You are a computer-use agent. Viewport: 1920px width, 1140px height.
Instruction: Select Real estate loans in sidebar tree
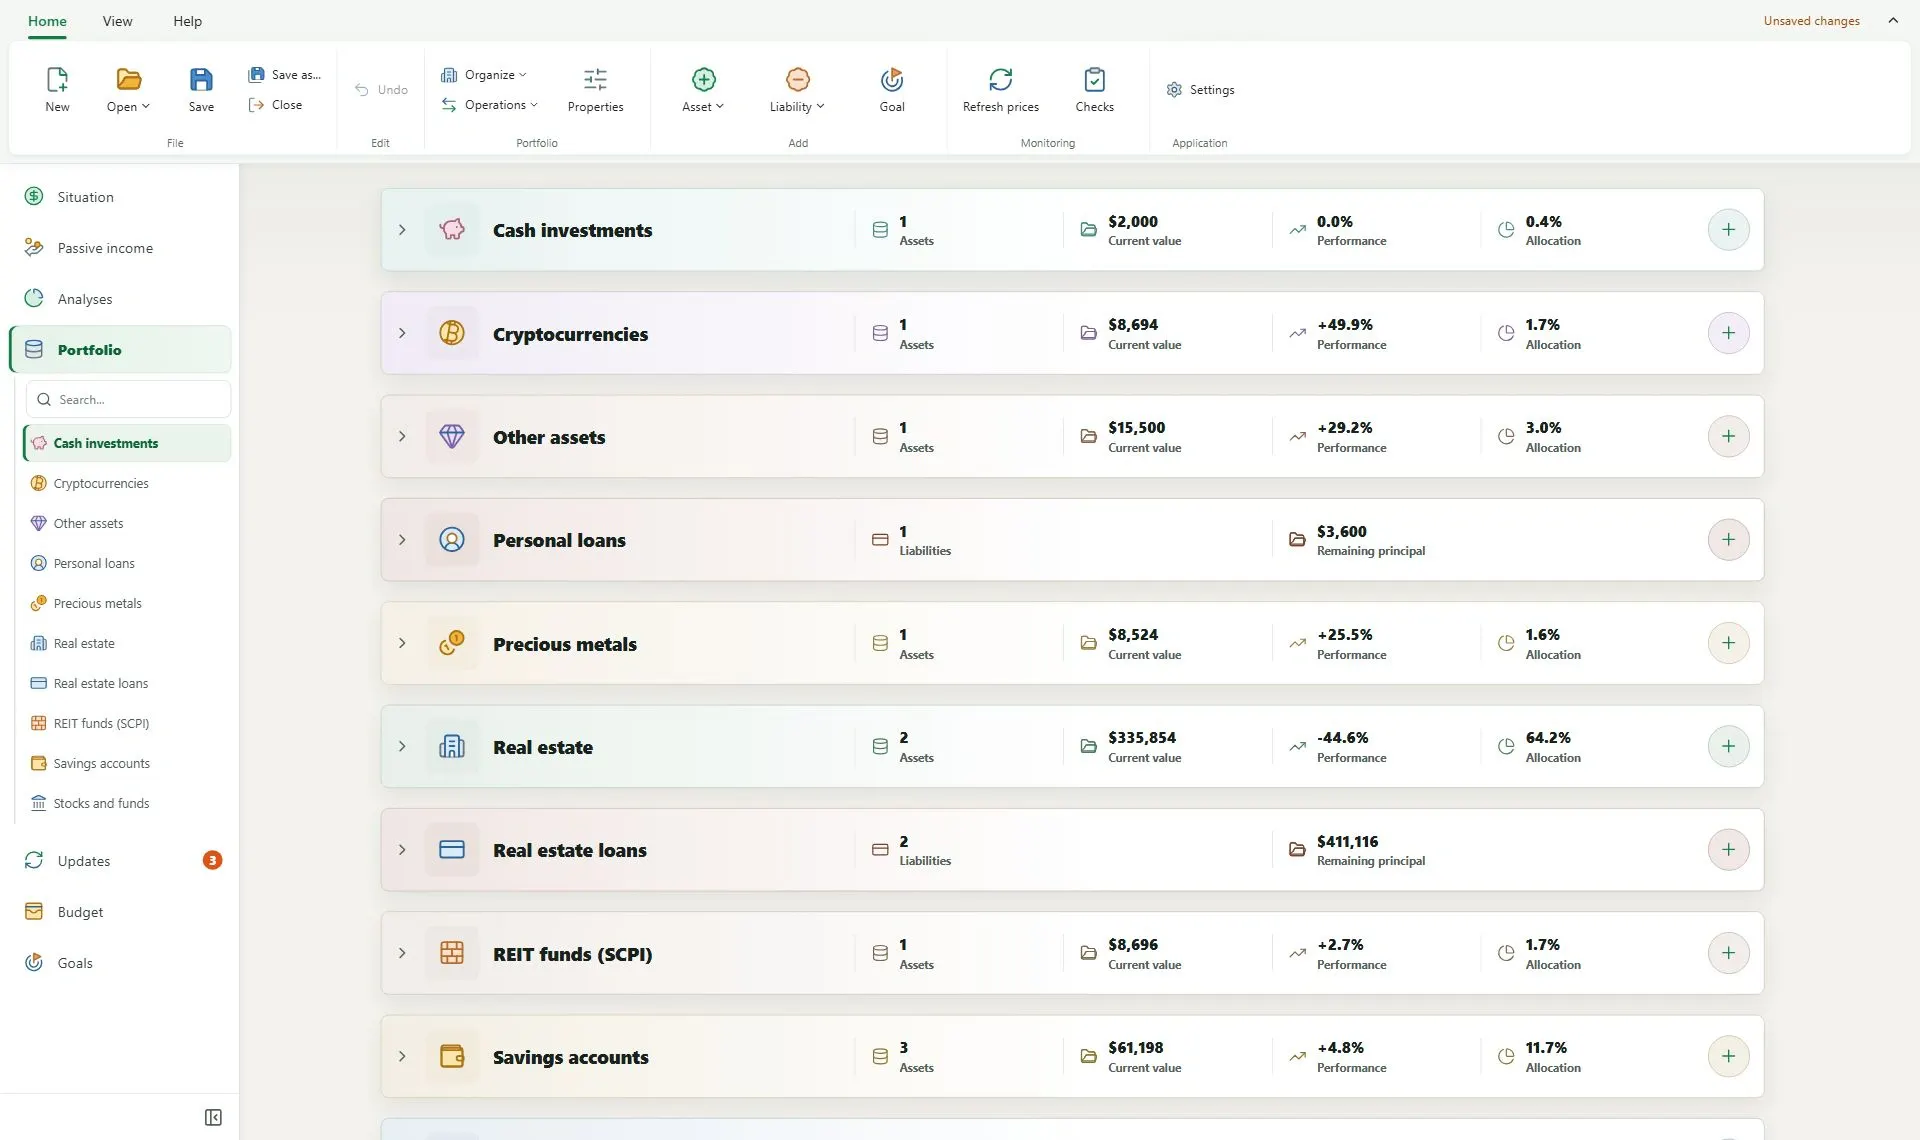[127, 683]
